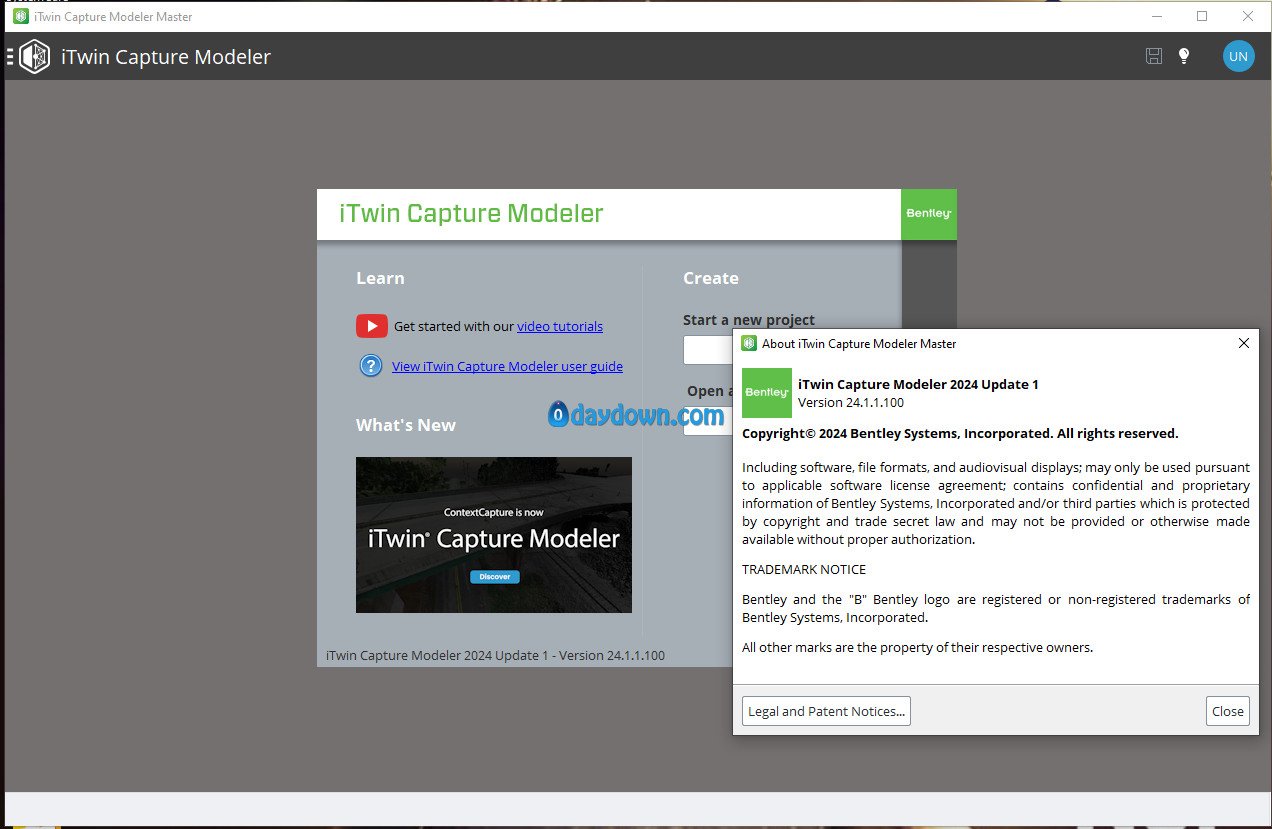Click the save disk icon in header

tap(1154, 56)
